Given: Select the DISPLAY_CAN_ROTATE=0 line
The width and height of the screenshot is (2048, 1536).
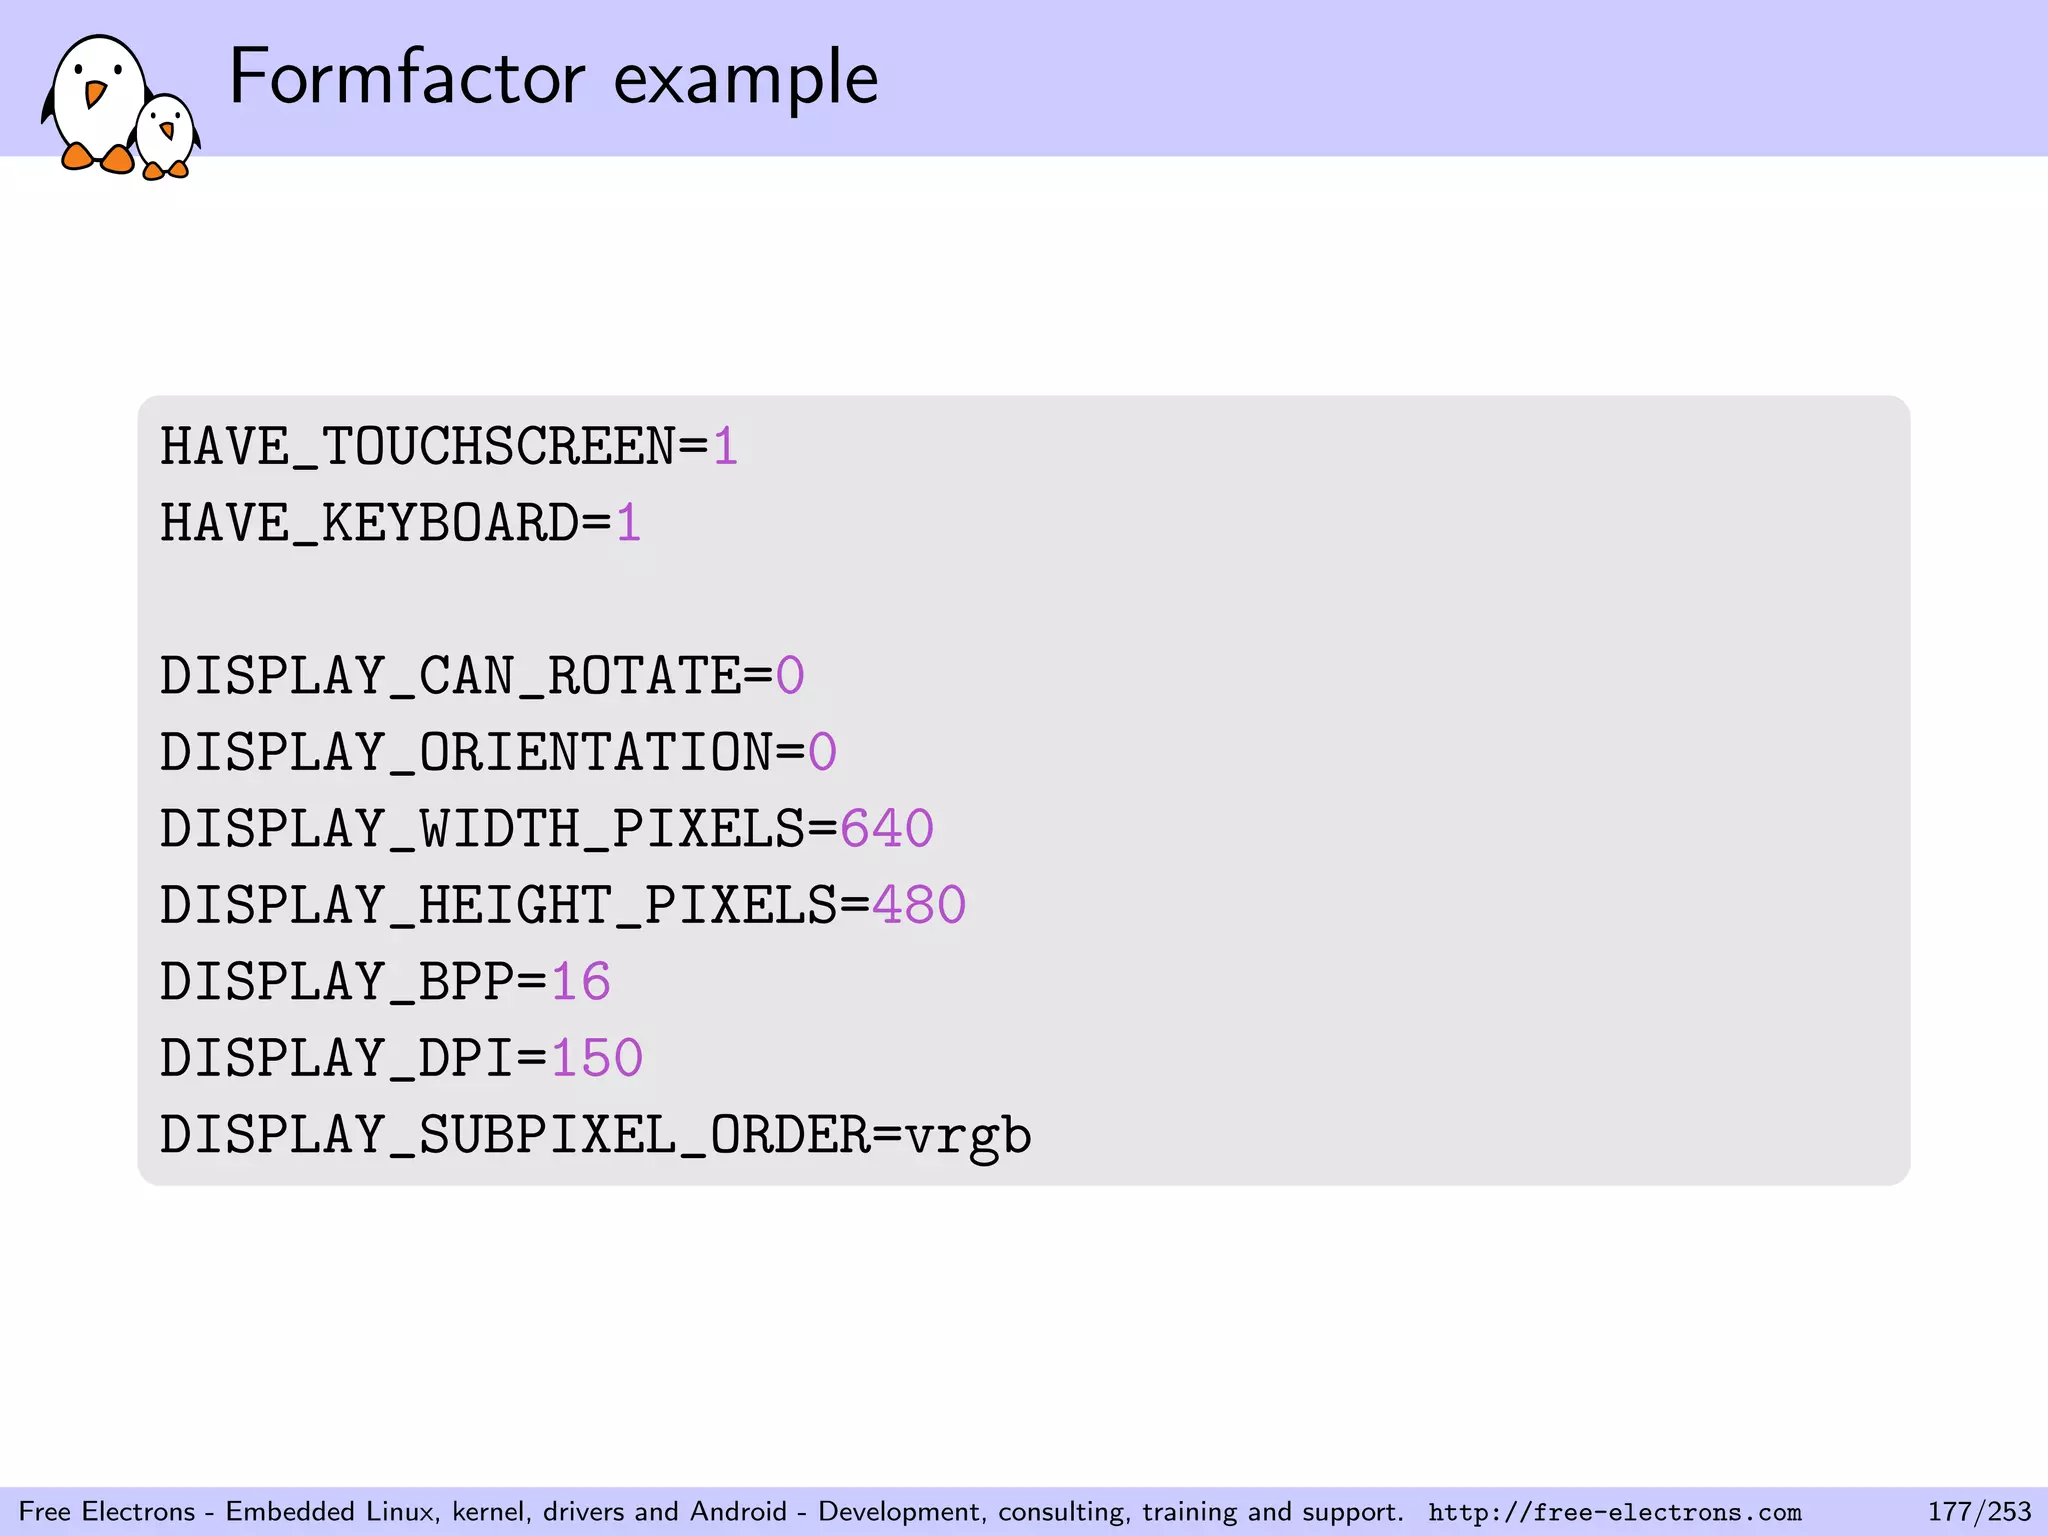Looking at the screenshot, I should point(482,676).
